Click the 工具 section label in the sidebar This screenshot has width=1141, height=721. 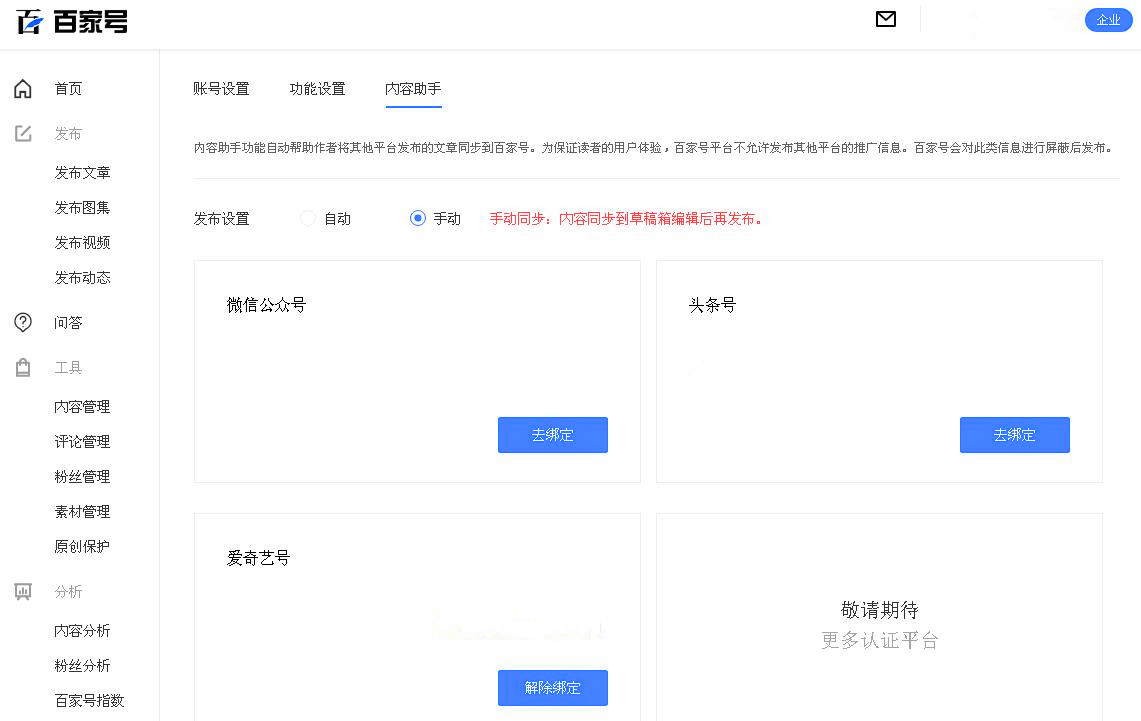point(68,367)
